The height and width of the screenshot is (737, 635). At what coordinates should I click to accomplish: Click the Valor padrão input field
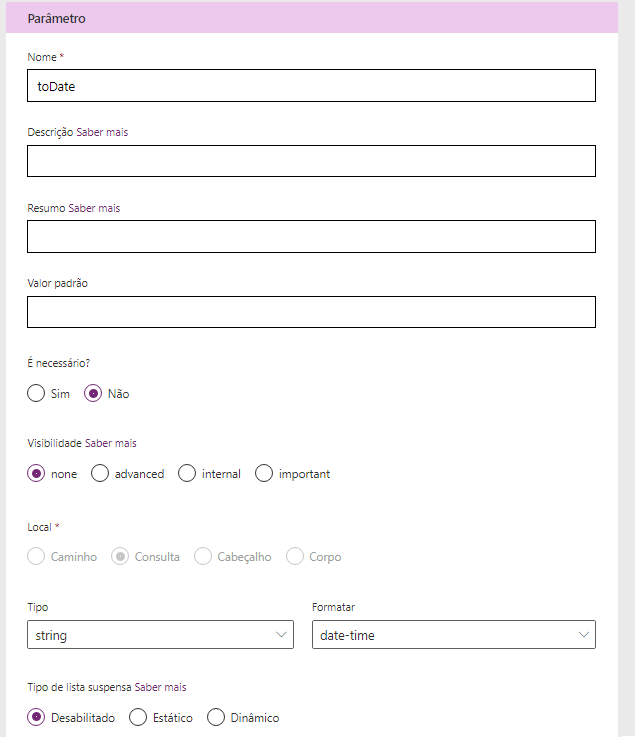pyautogui.click(x=311, y=312)
